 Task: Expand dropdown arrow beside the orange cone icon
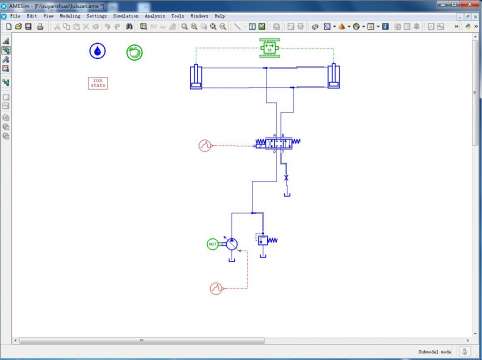[349, 27]
